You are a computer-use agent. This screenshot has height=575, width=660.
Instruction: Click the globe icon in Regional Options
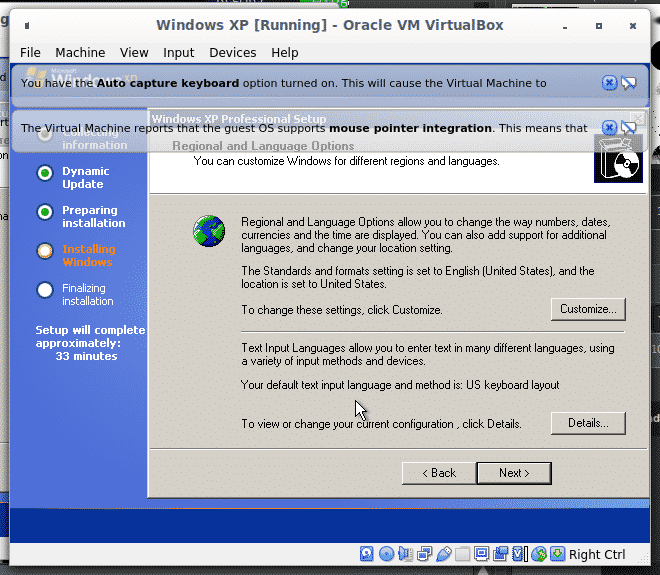[209, 231]
